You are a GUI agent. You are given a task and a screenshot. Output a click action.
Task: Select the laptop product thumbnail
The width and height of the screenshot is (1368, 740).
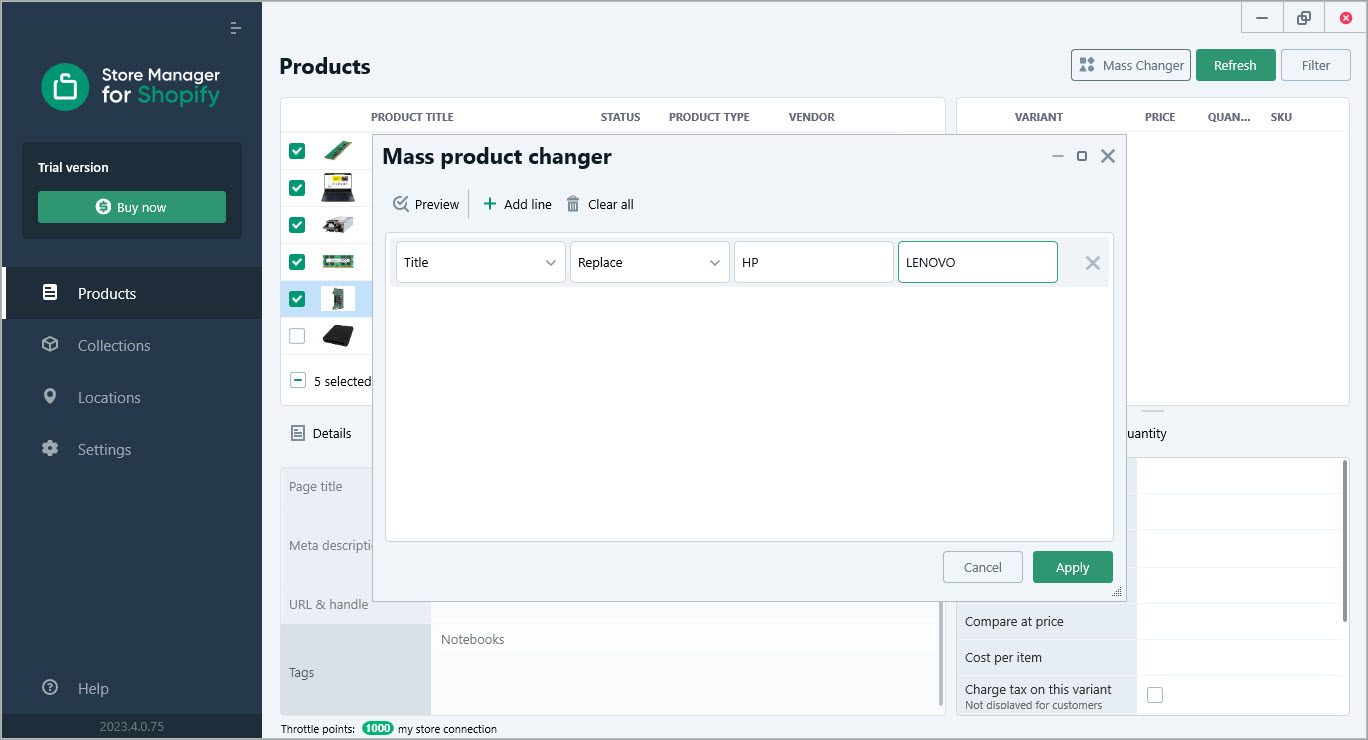(x=338, y=188)
